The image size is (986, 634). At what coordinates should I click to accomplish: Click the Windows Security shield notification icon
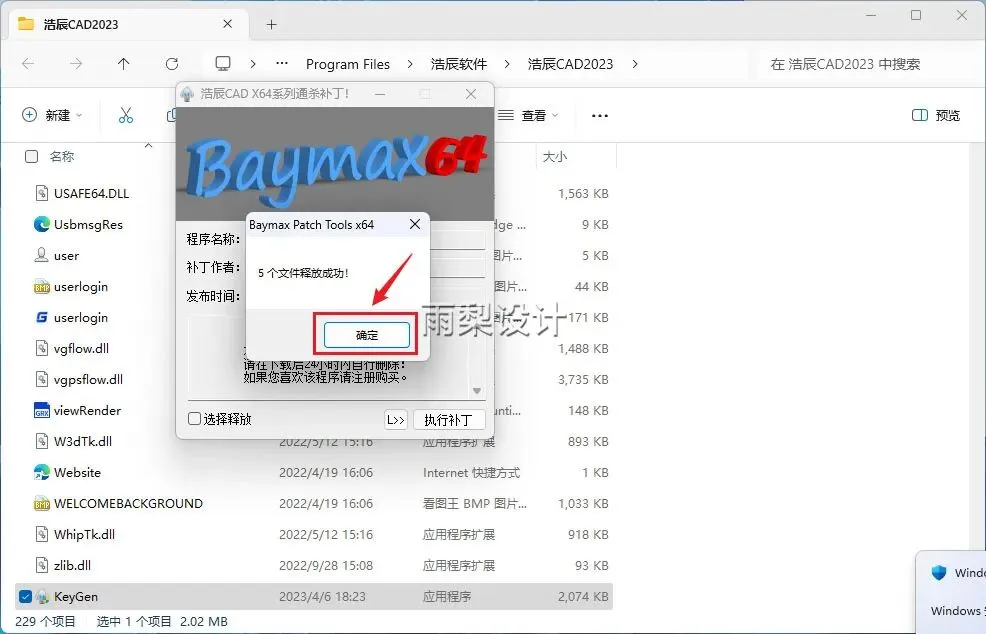point(939,572)
